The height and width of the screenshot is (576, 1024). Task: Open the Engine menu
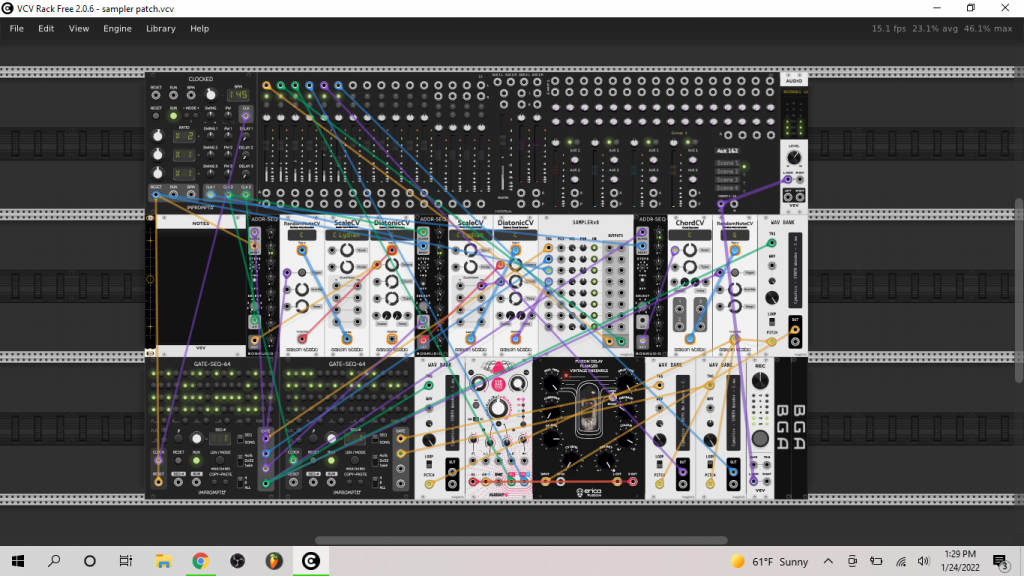click(118, 29)
